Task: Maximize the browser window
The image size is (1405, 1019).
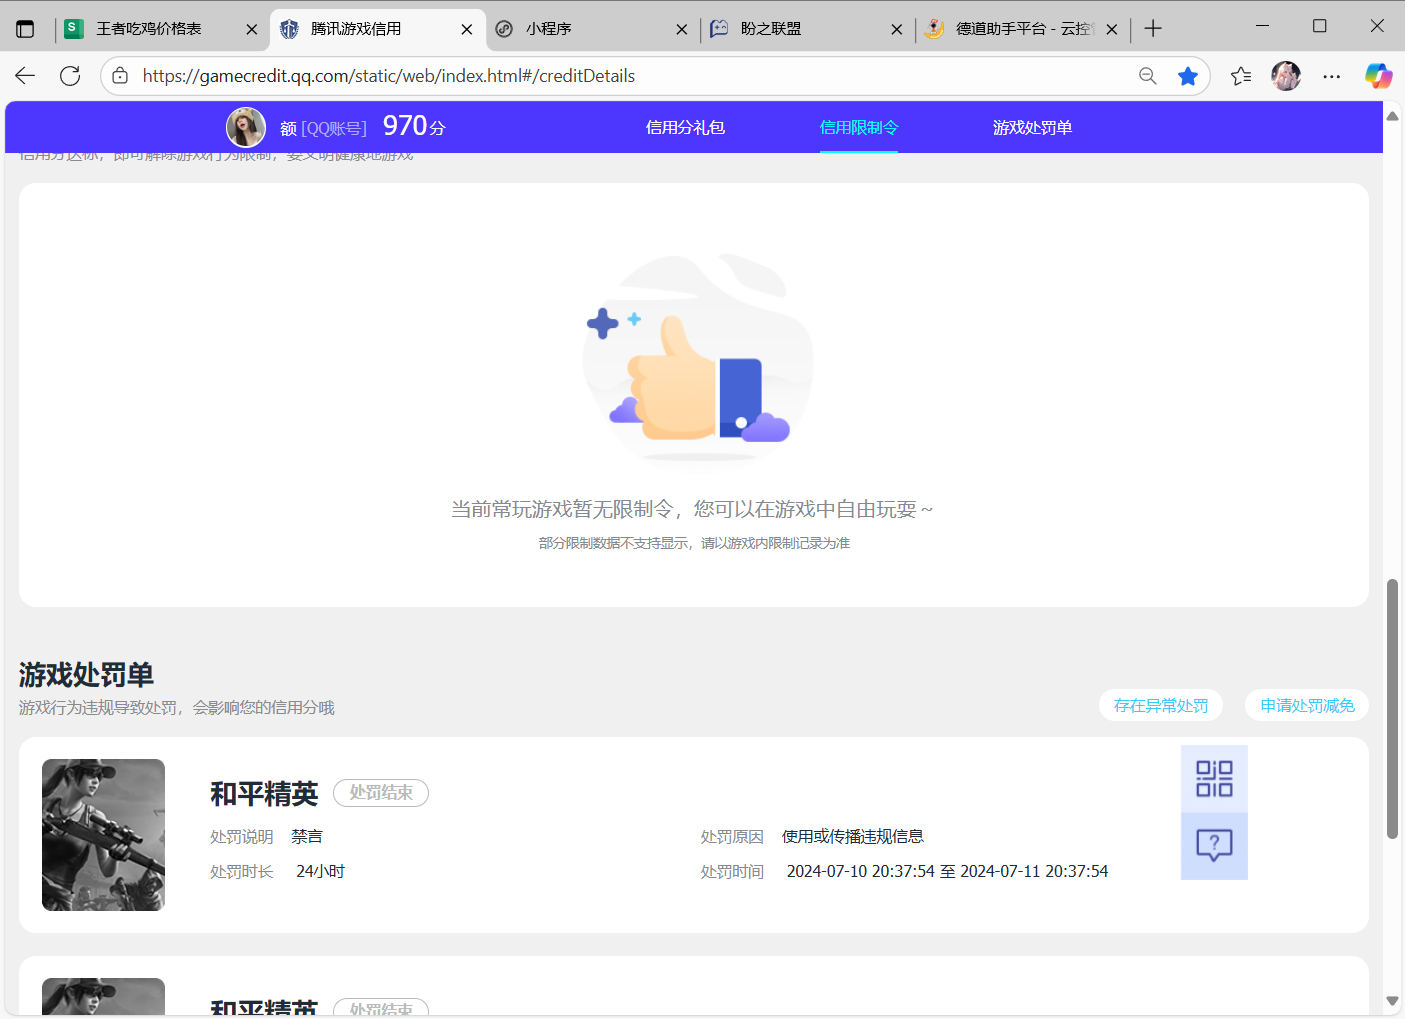Action: (1319, 26)
